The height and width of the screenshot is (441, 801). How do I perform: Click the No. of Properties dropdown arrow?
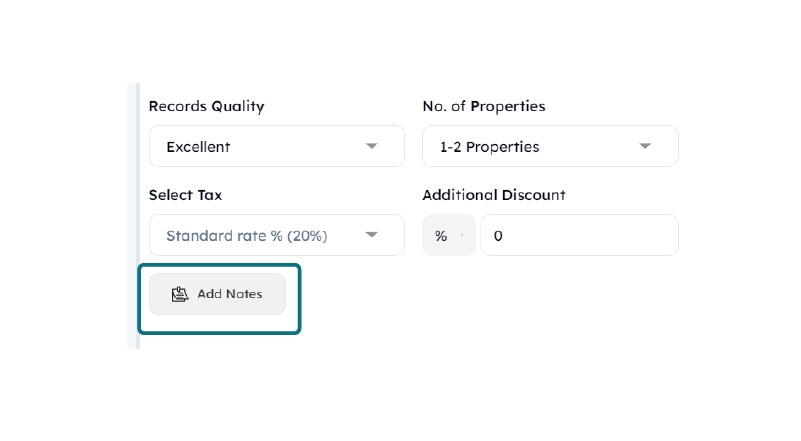coord(645,146)
